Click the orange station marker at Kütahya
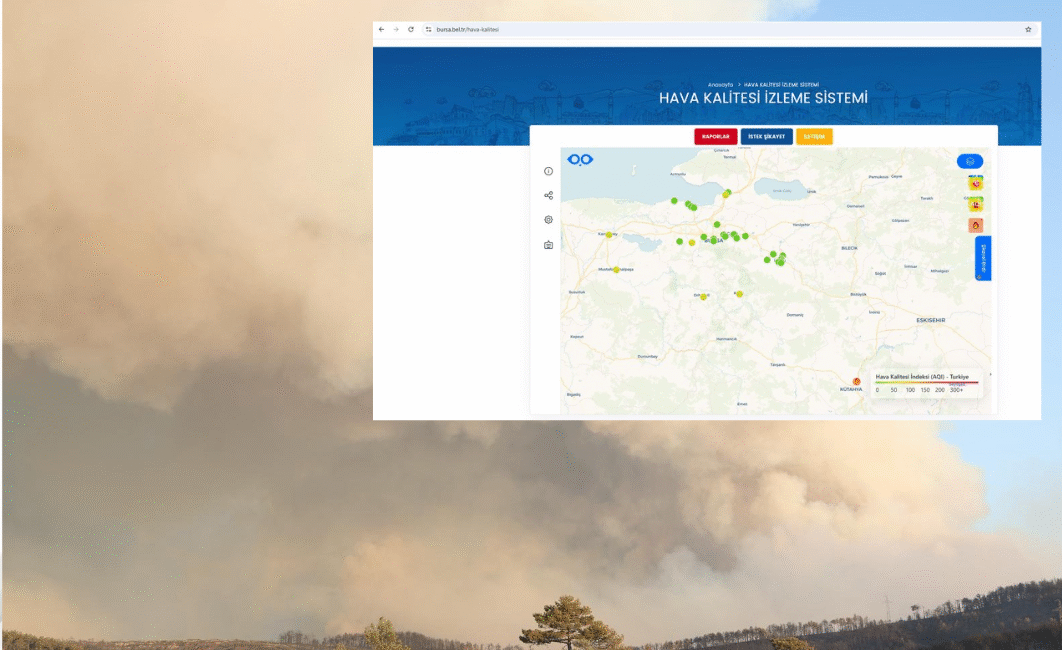This screenshot has height=650, width=1062. click(x=857, y=382)
